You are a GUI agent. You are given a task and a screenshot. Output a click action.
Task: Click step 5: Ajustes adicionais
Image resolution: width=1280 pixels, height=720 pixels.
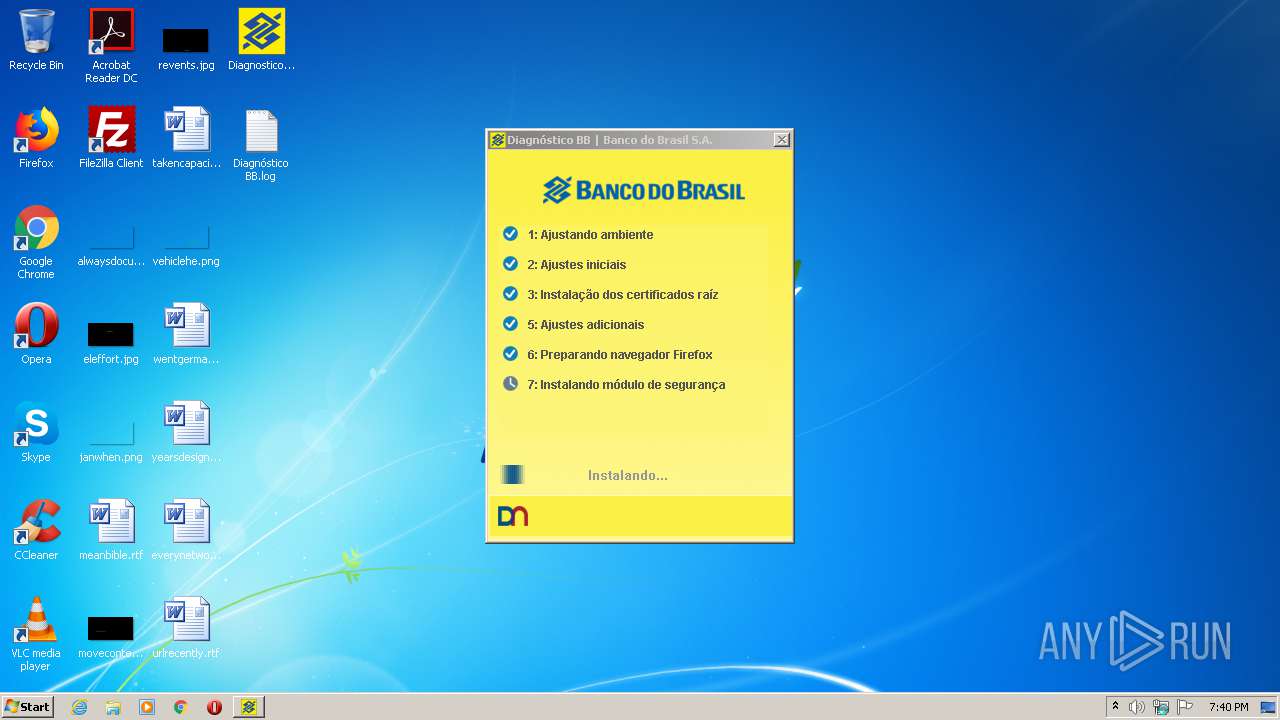point(586,325)
